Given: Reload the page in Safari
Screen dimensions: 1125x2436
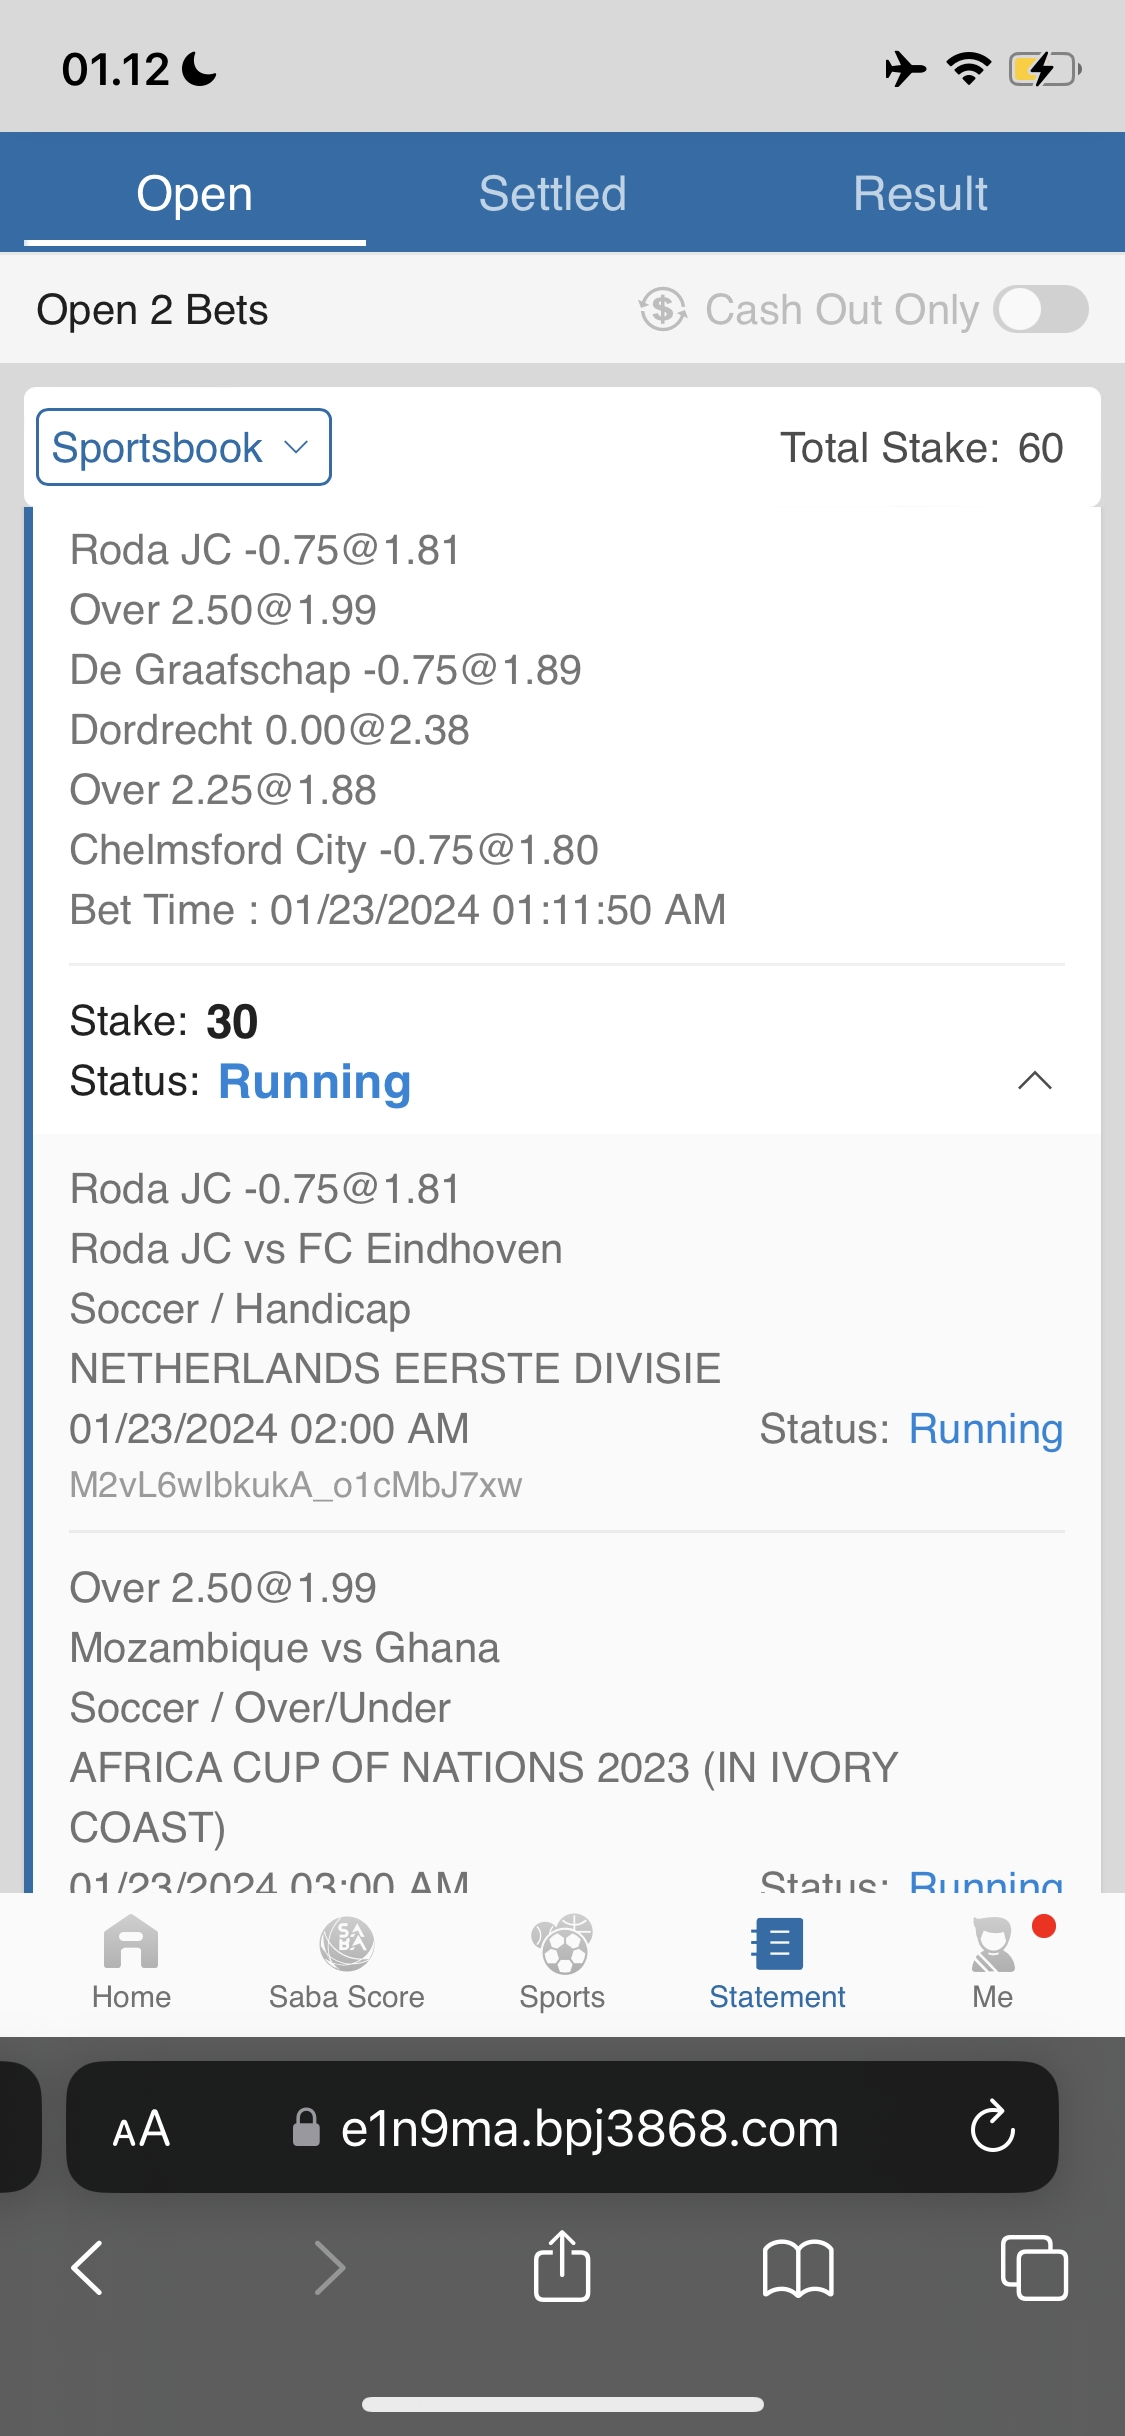Looking at the screenshot, I should pyautogui.click(x=992, y=2127).
